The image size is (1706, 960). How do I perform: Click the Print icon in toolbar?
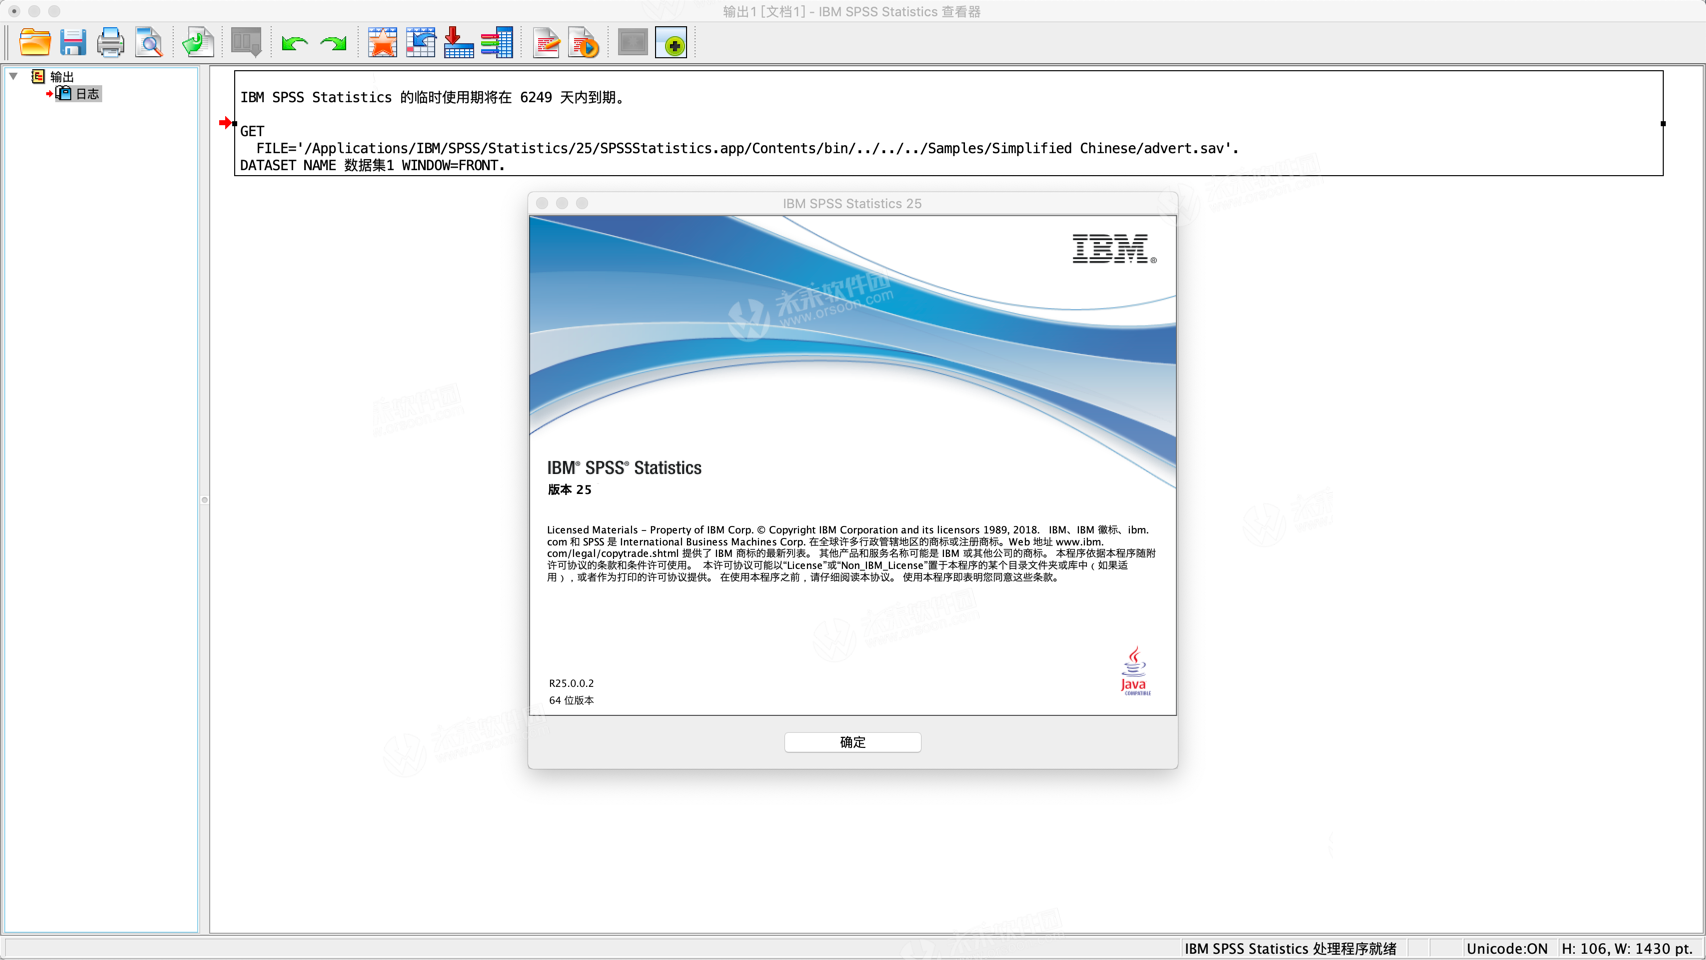click(x=110, y=43)
